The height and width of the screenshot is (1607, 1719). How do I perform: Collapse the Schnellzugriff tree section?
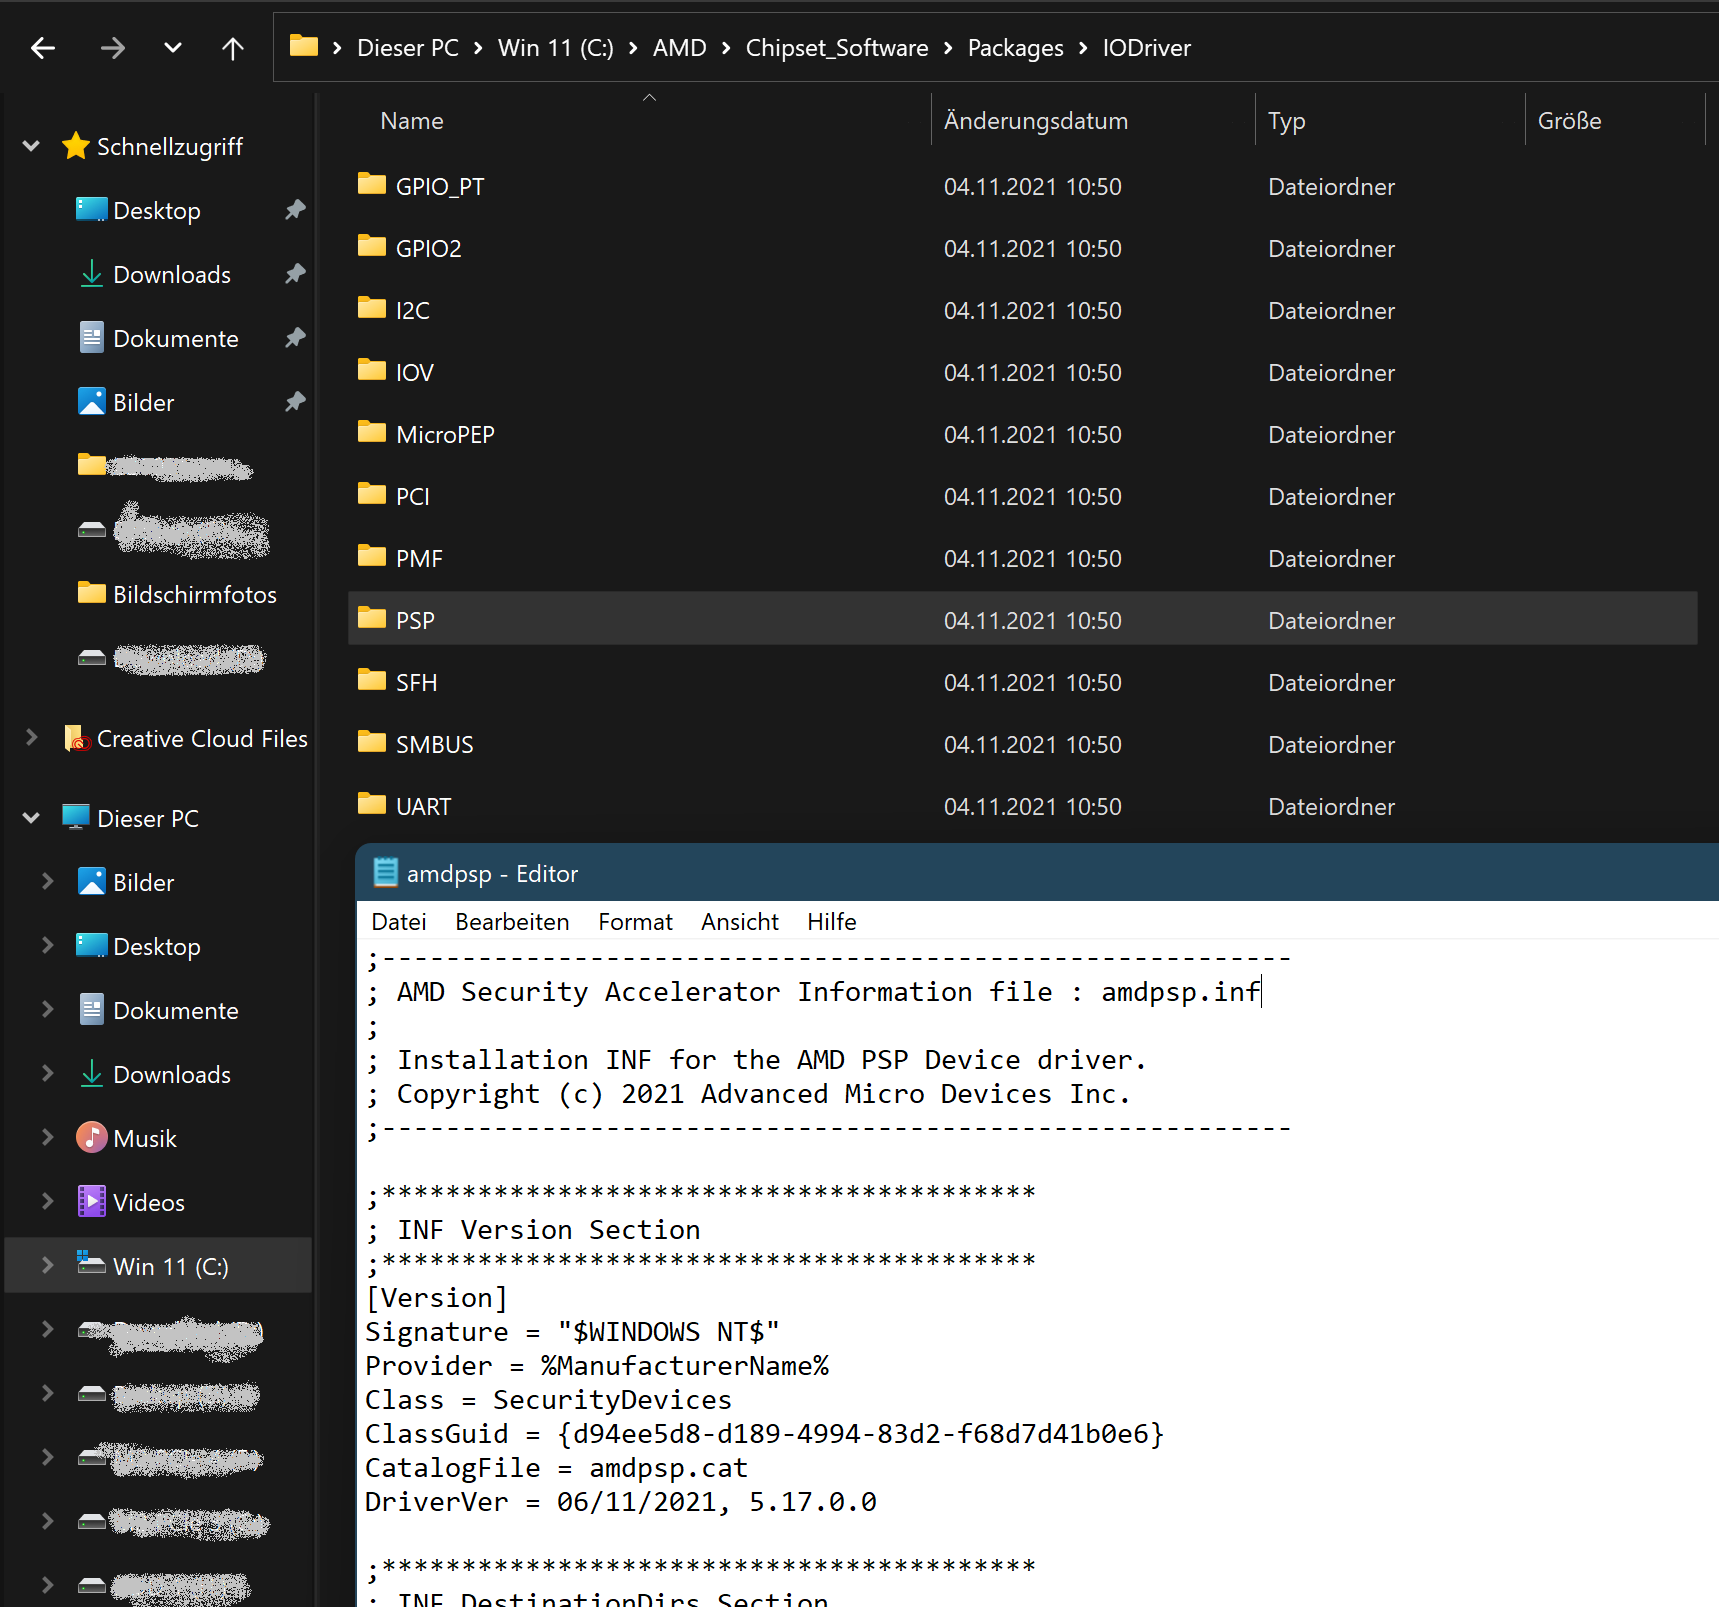(31, 146)
